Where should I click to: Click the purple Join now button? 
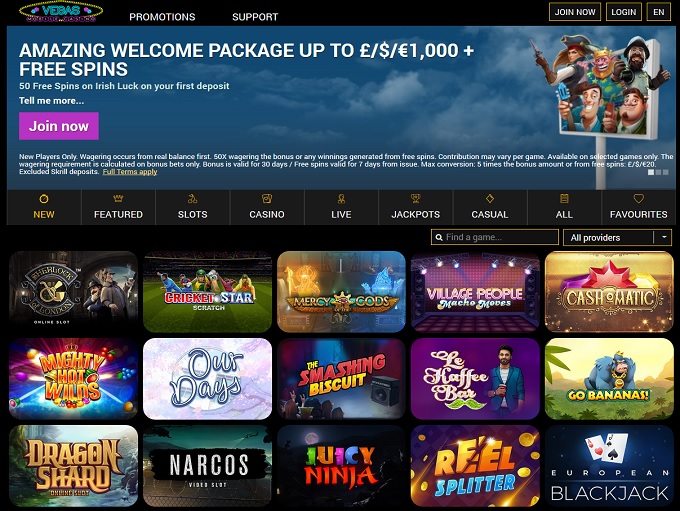(x=59, y=126)
